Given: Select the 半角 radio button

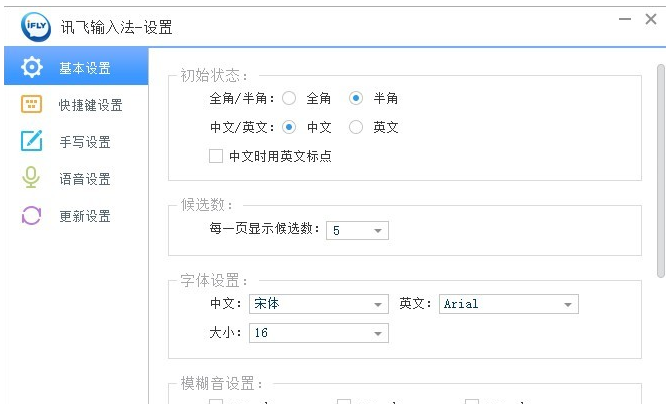Looking at the screenshot, I should [x=356, y=98].
